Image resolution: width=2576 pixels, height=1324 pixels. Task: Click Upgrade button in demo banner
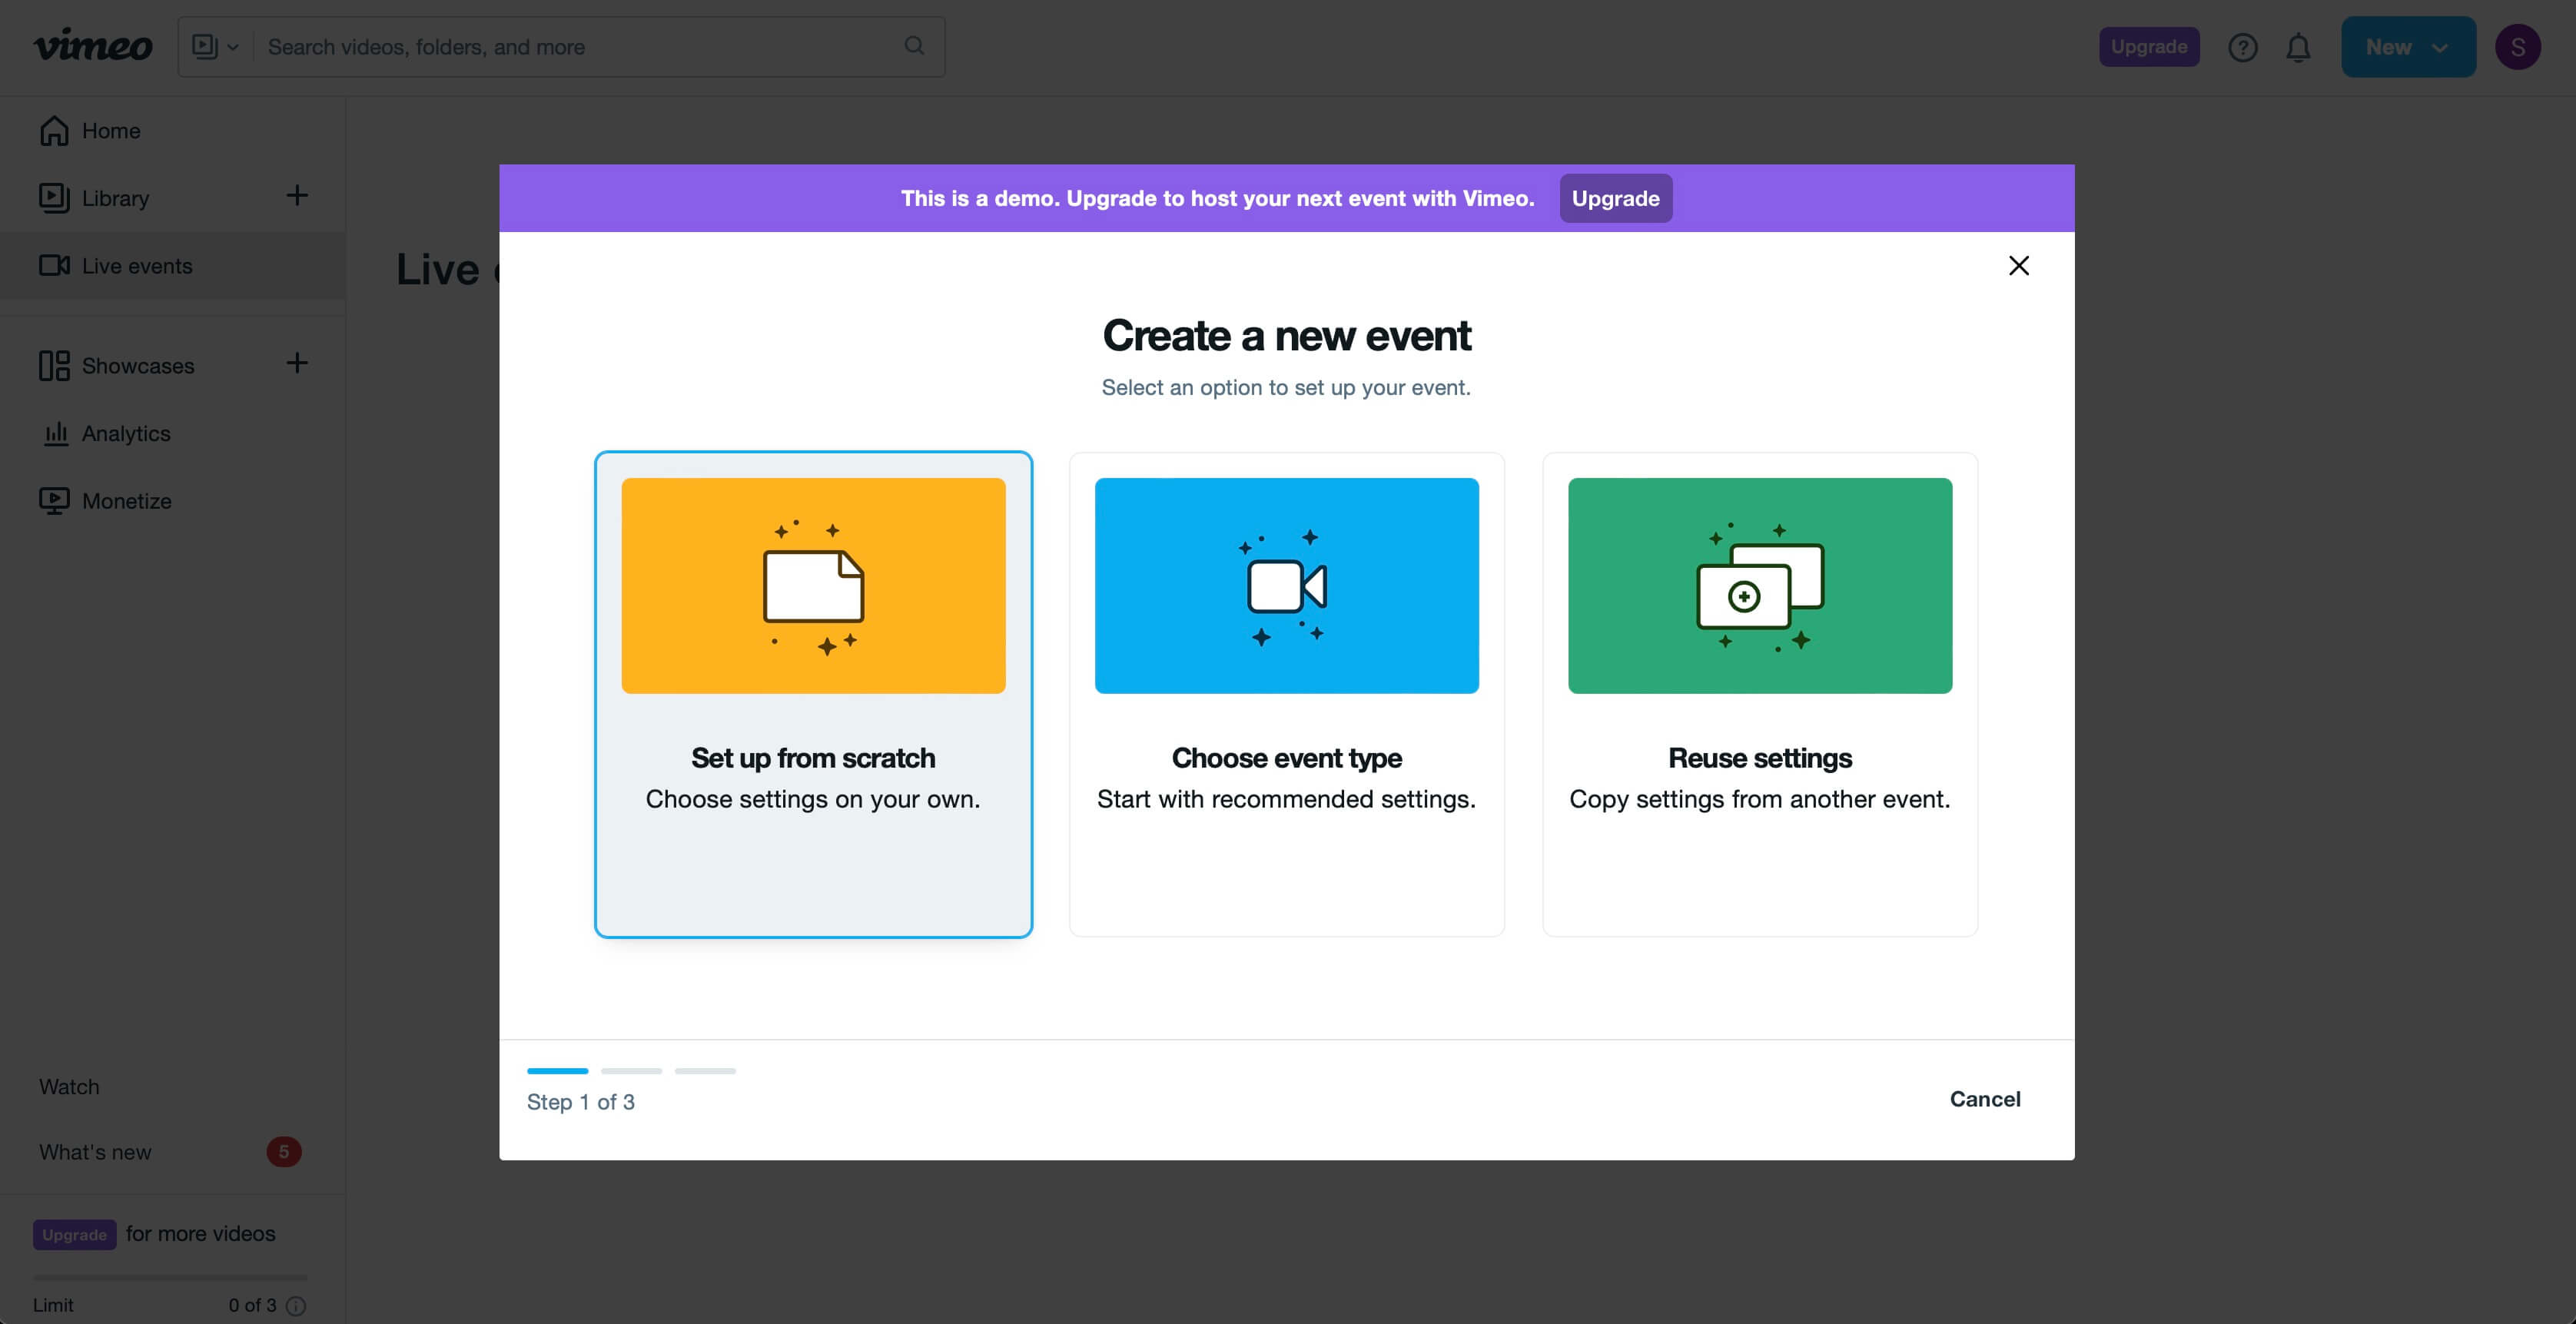1615,198
